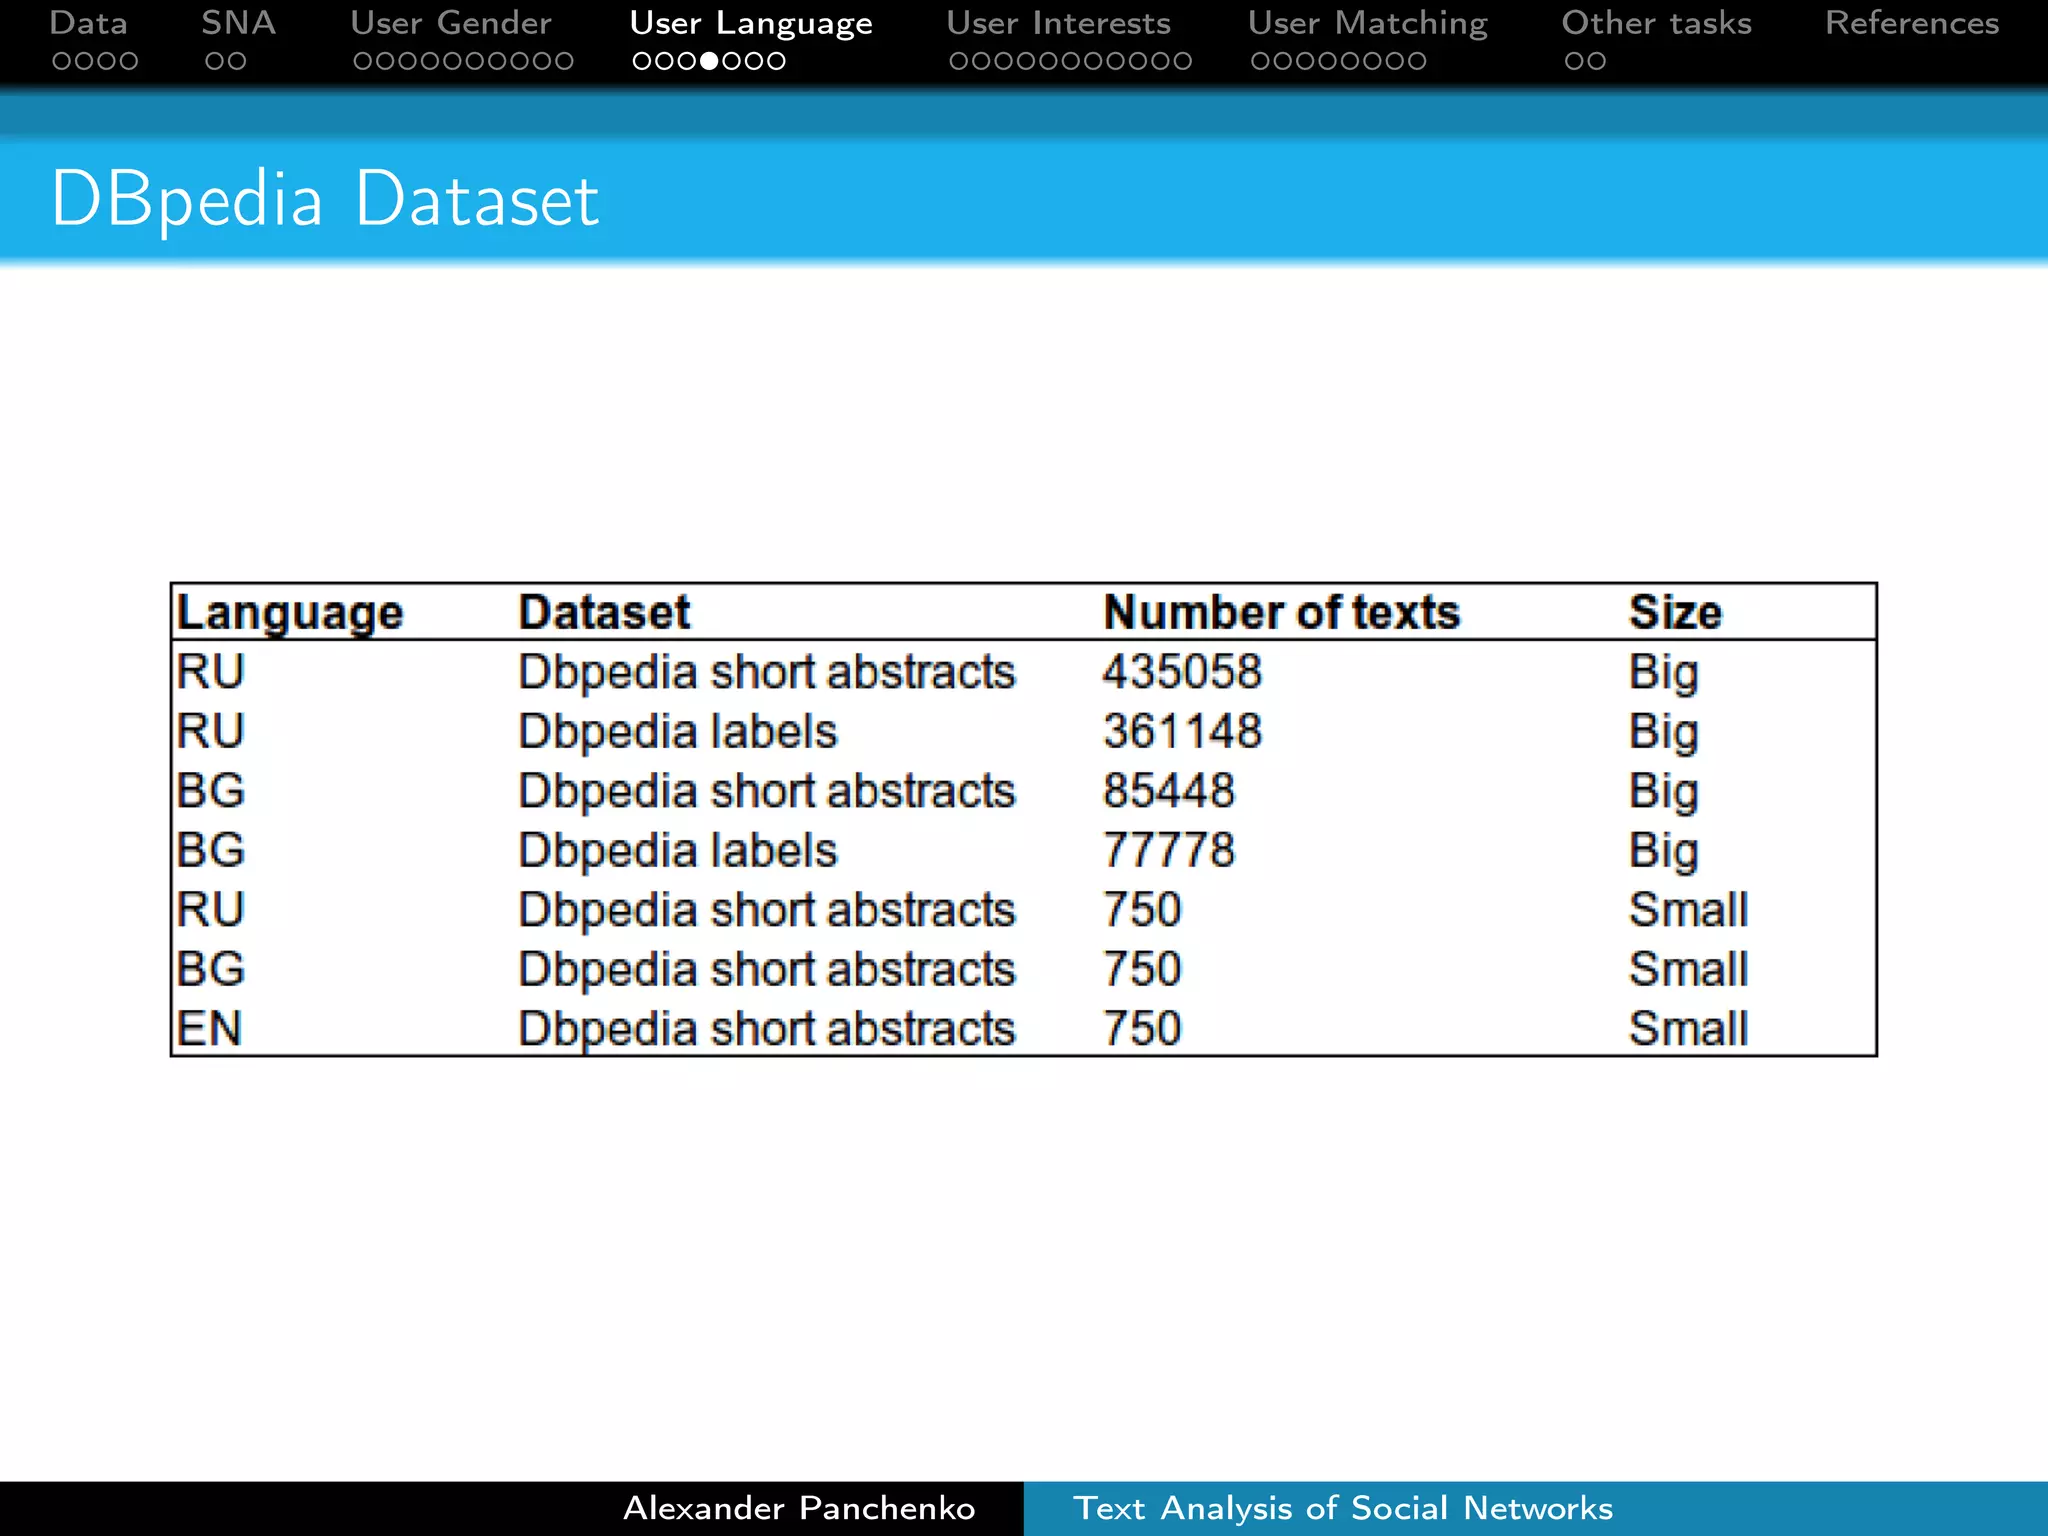The height and width of the screenshot is (1536, 2048).
Task: Open the Data section in navigation bar
Action: click(x=89, y=23)
